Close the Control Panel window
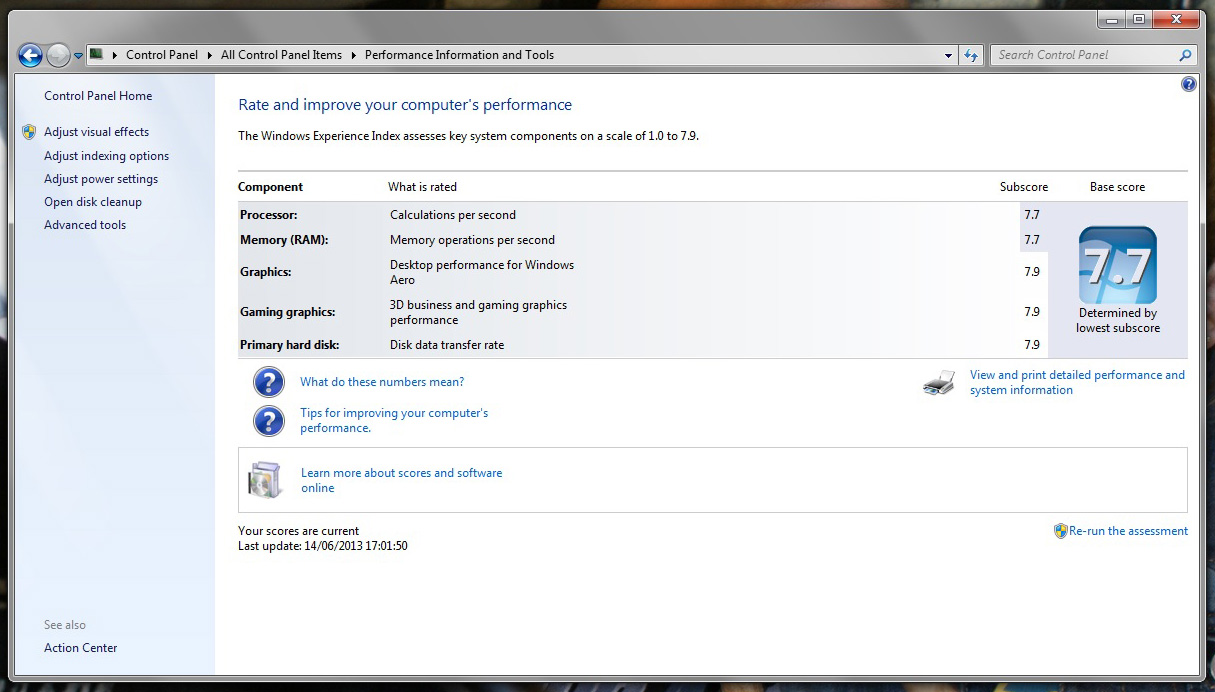Screen dimensions: 1215x692 pyautogui.click(x=1175, y=19)
